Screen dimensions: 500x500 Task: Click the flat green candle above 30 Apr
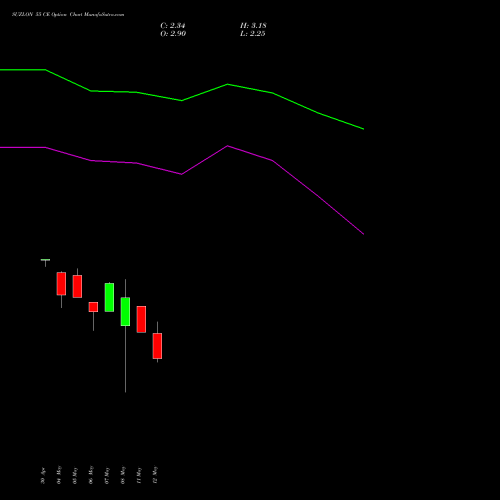(45, 260)
